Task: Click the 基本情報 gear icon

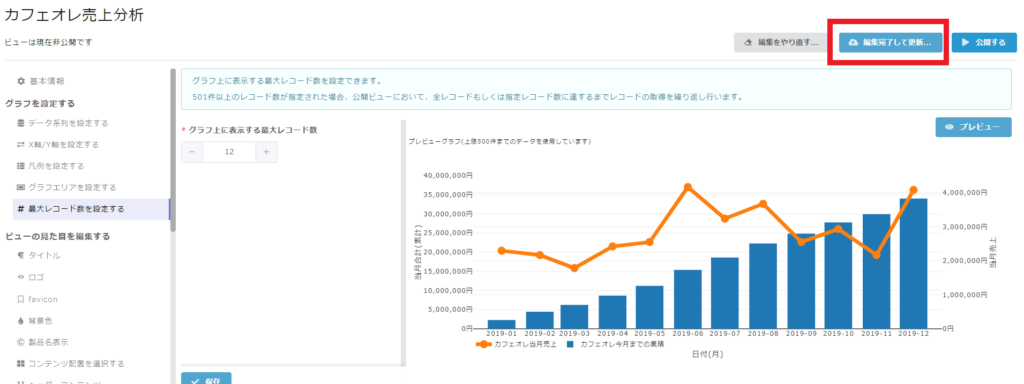Action: [x=21, y=82]
